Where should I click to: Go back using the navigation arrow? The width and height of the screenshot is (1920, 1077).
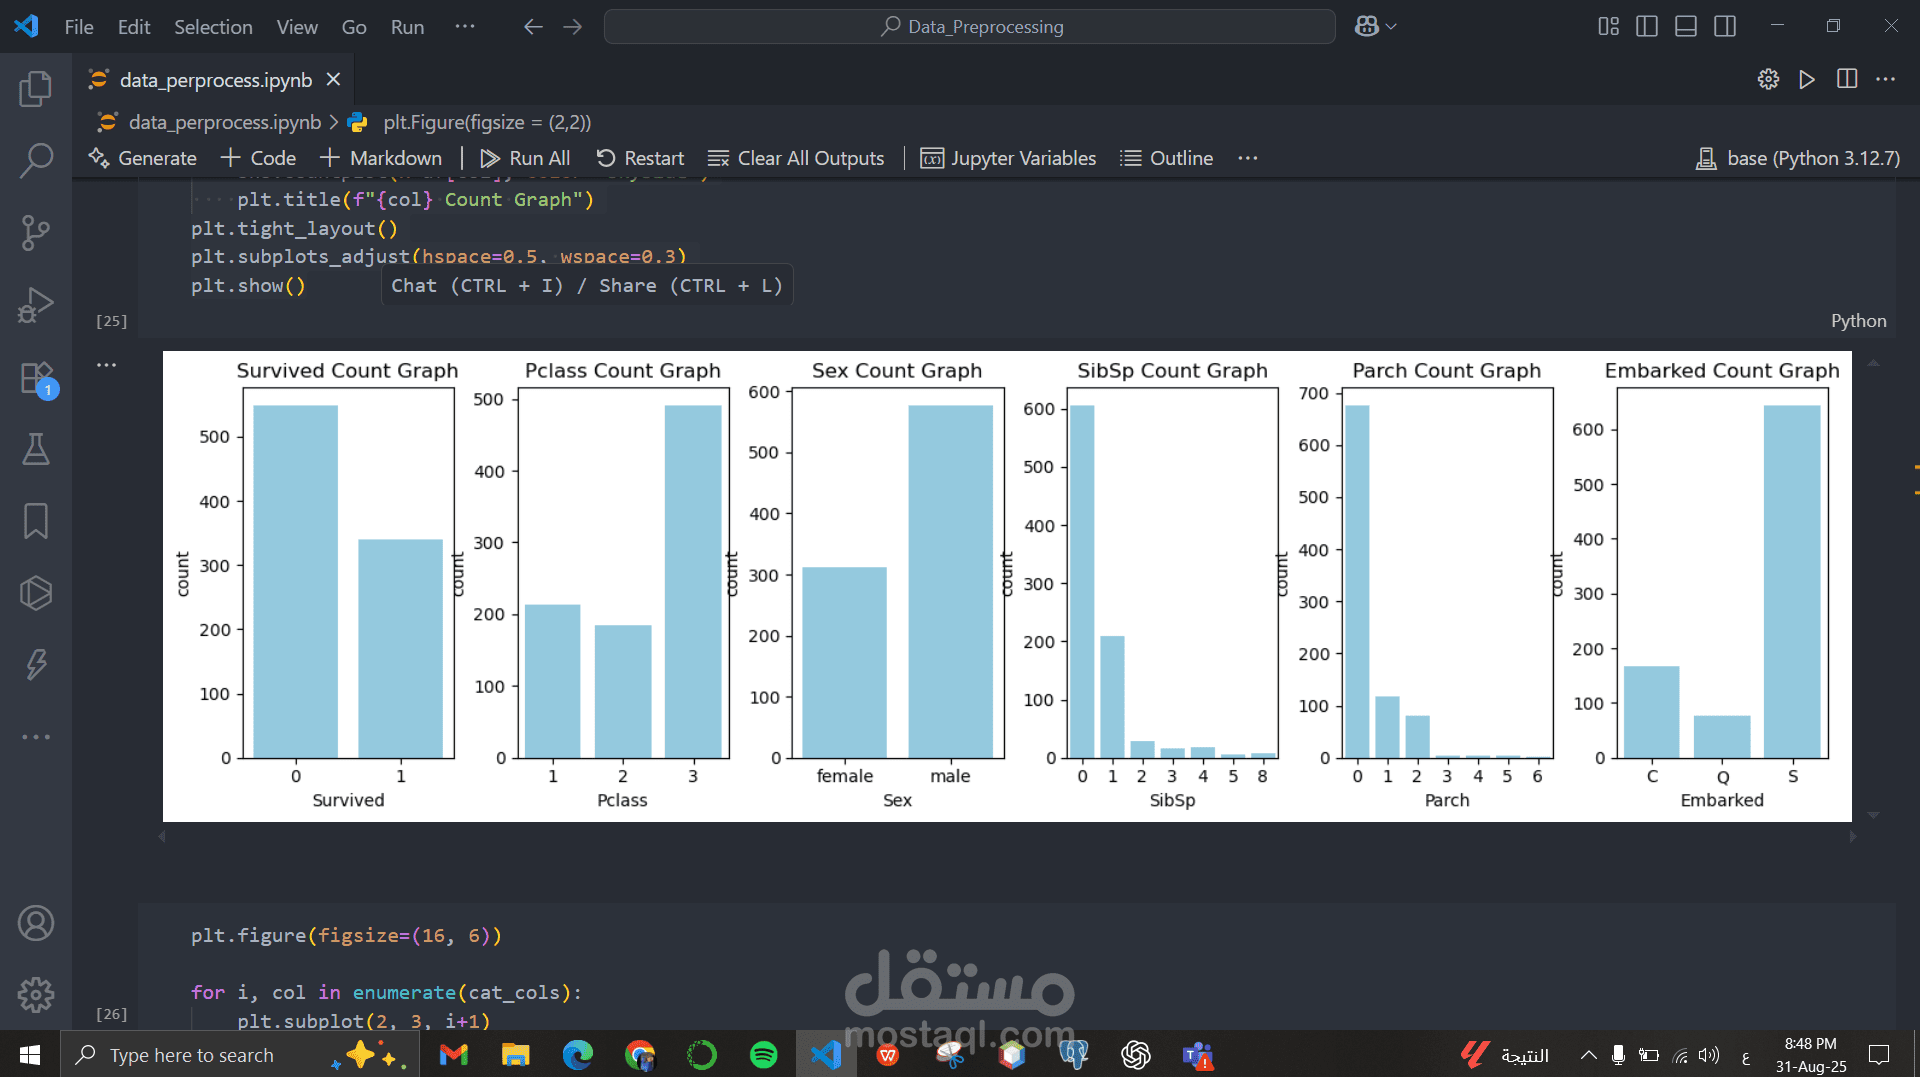click(x=533, y=27)
